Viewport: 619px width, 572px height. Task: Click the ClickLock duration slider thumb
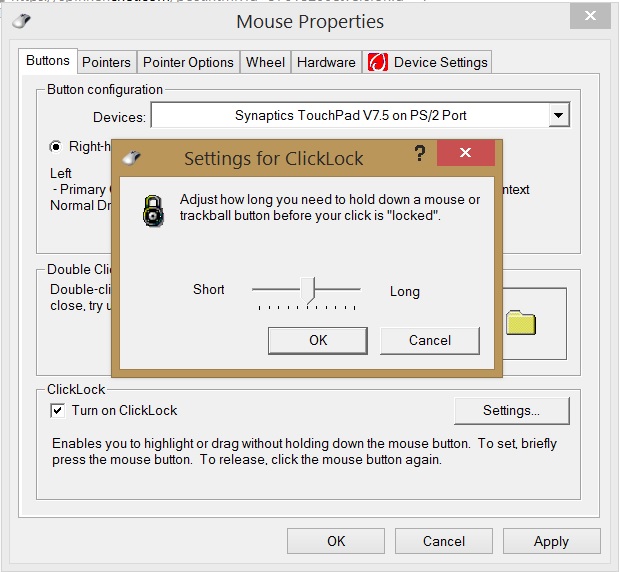point(308,290)
